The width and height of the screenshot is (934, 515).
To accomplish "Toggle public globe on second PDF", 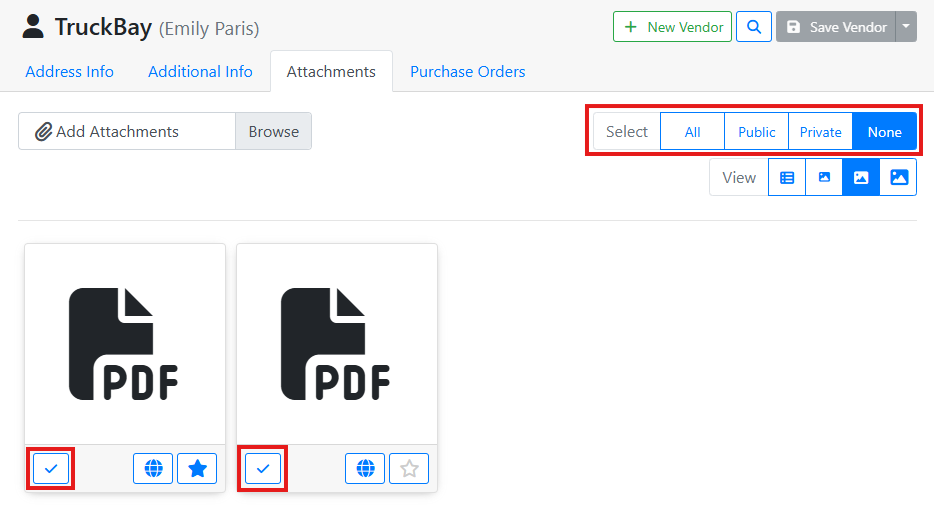I will 365,468.
